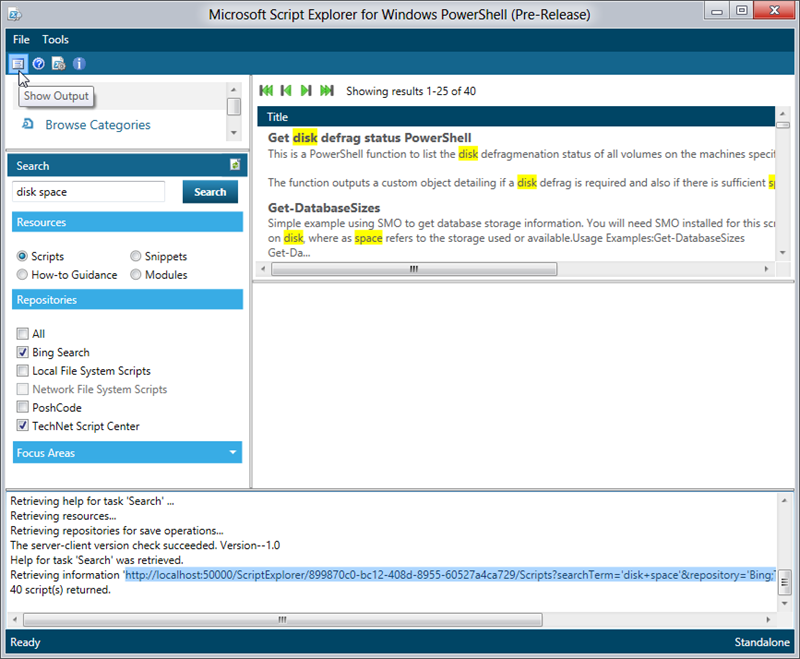Viewport: 800px width, 659px height.
Task: Click the Show Output toolbar icon
Action: [x=18, y=64]
